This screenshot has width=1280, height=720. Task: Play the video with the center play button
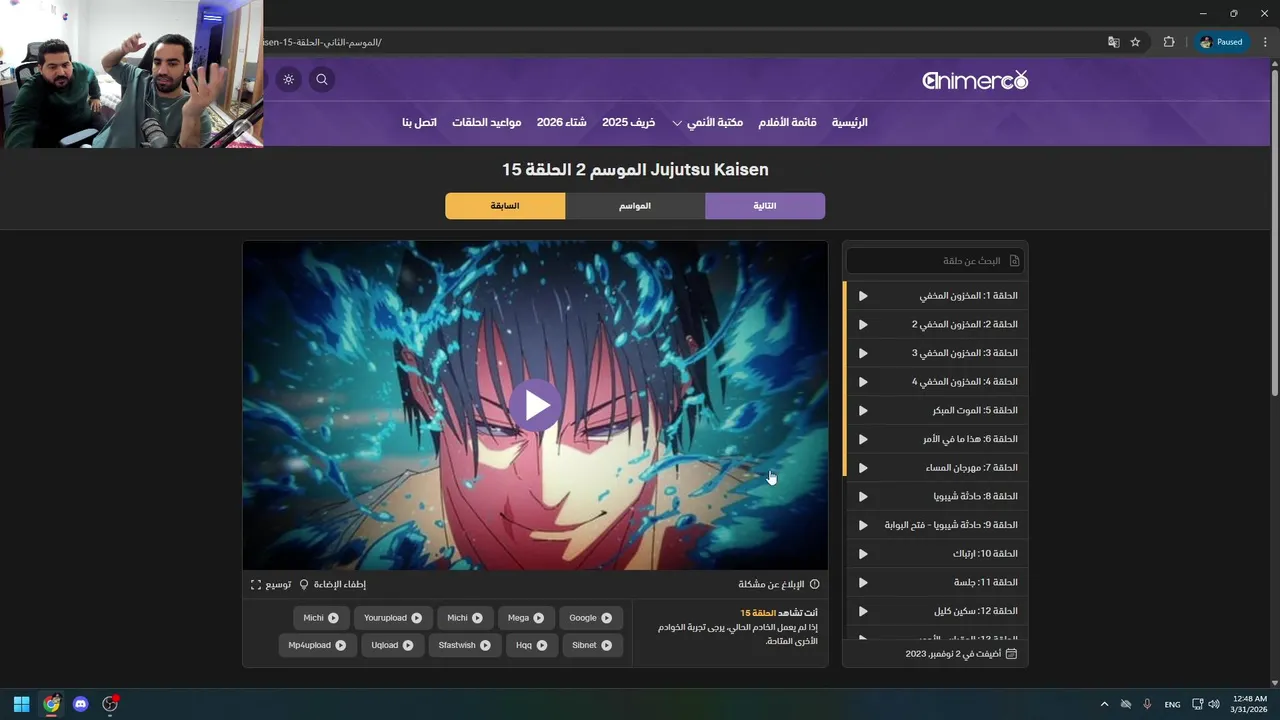click(x=536, y=405)
